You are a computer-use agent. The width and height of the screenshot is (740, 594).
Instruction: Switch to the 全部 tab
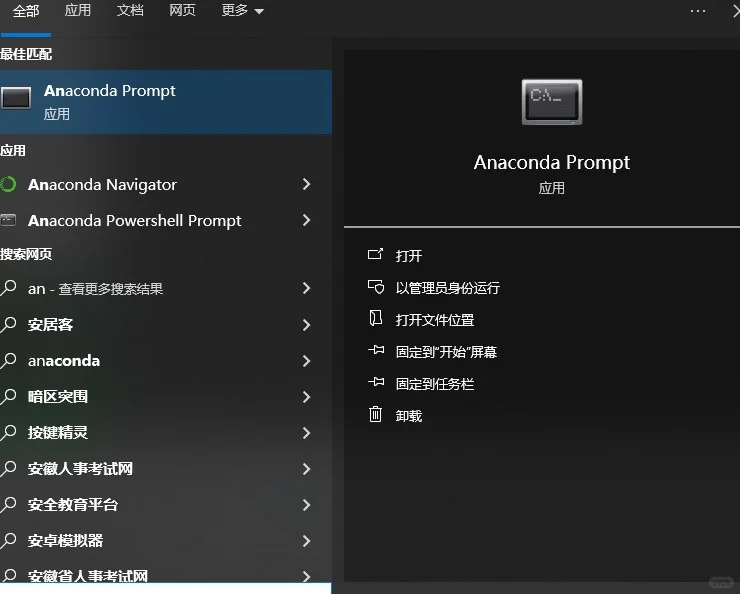(25, 11)
